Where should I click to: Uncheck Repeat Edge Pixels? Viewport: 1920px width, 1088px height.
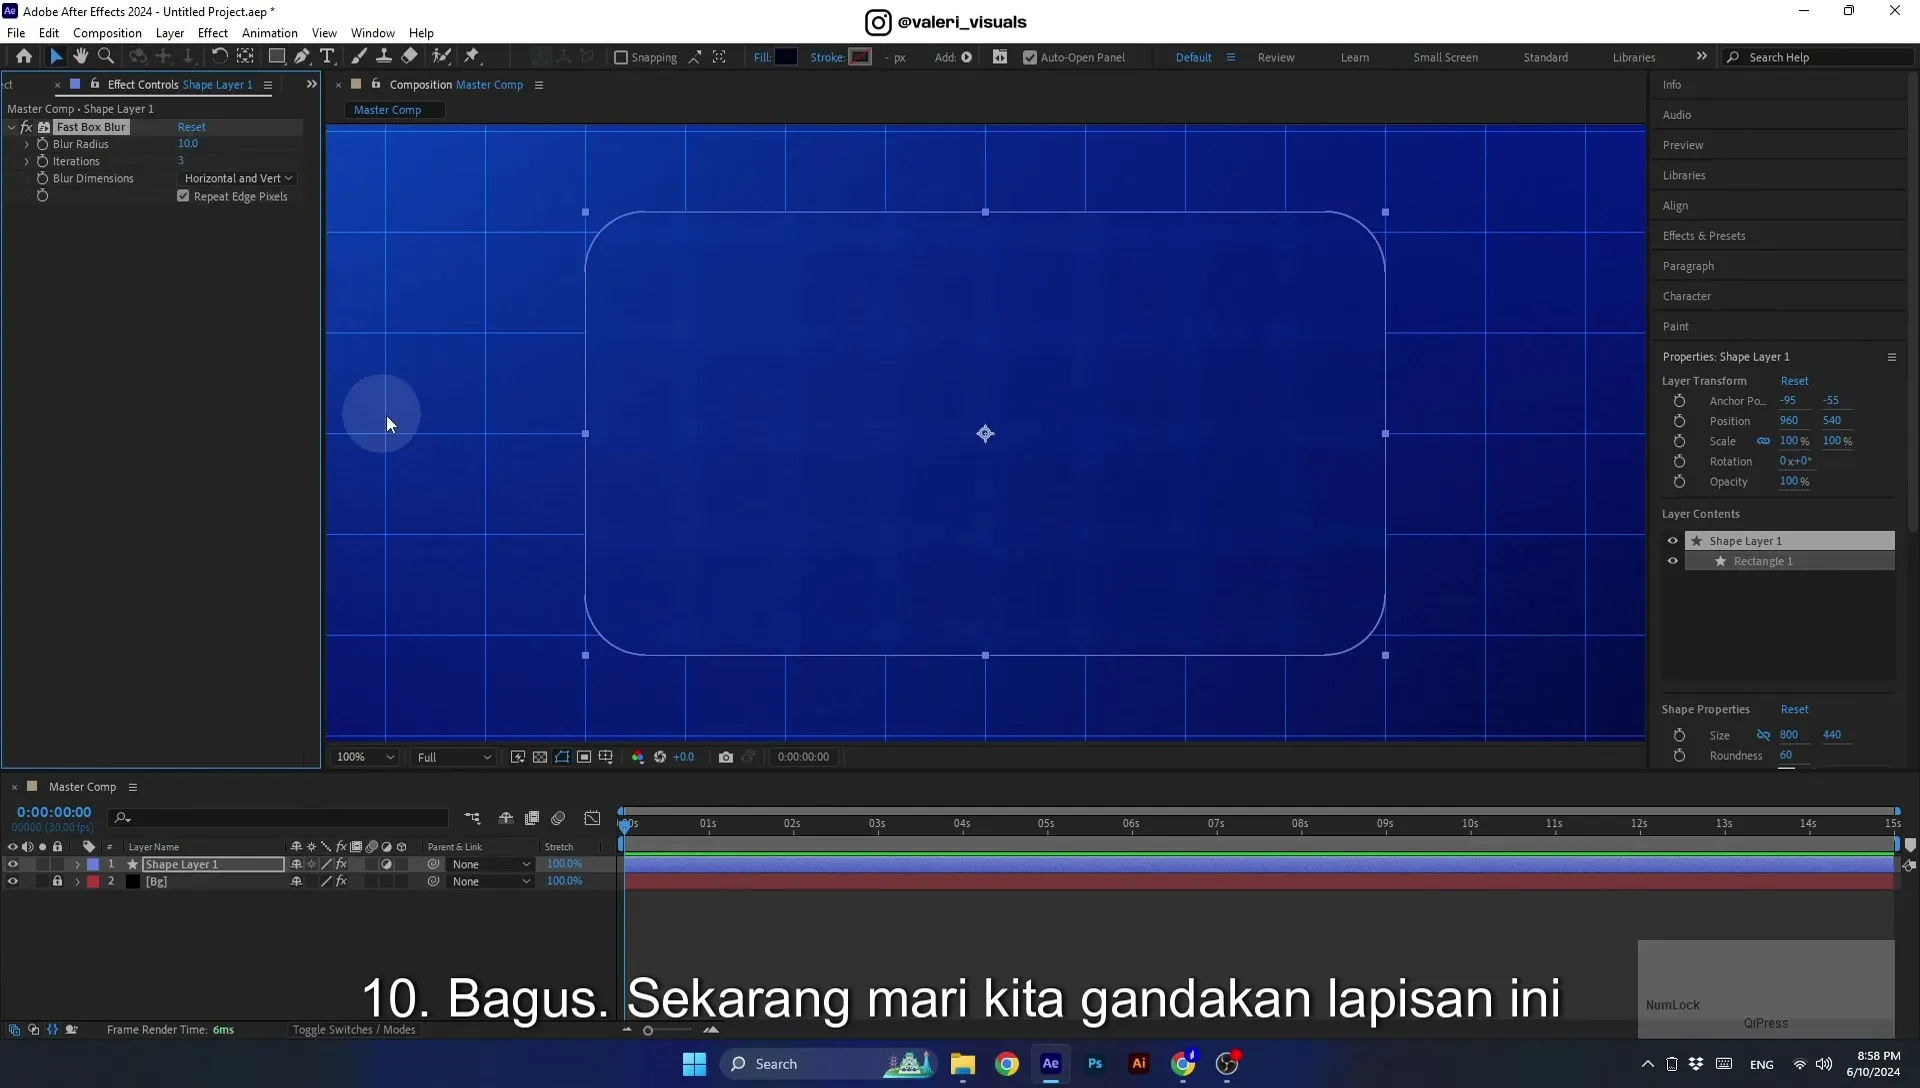(x=183, y=197)
